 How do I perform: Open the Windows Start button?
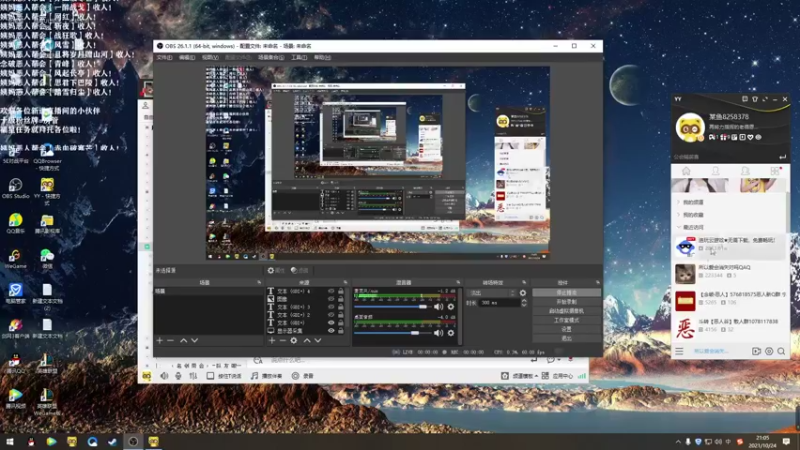tap(10, 442)
